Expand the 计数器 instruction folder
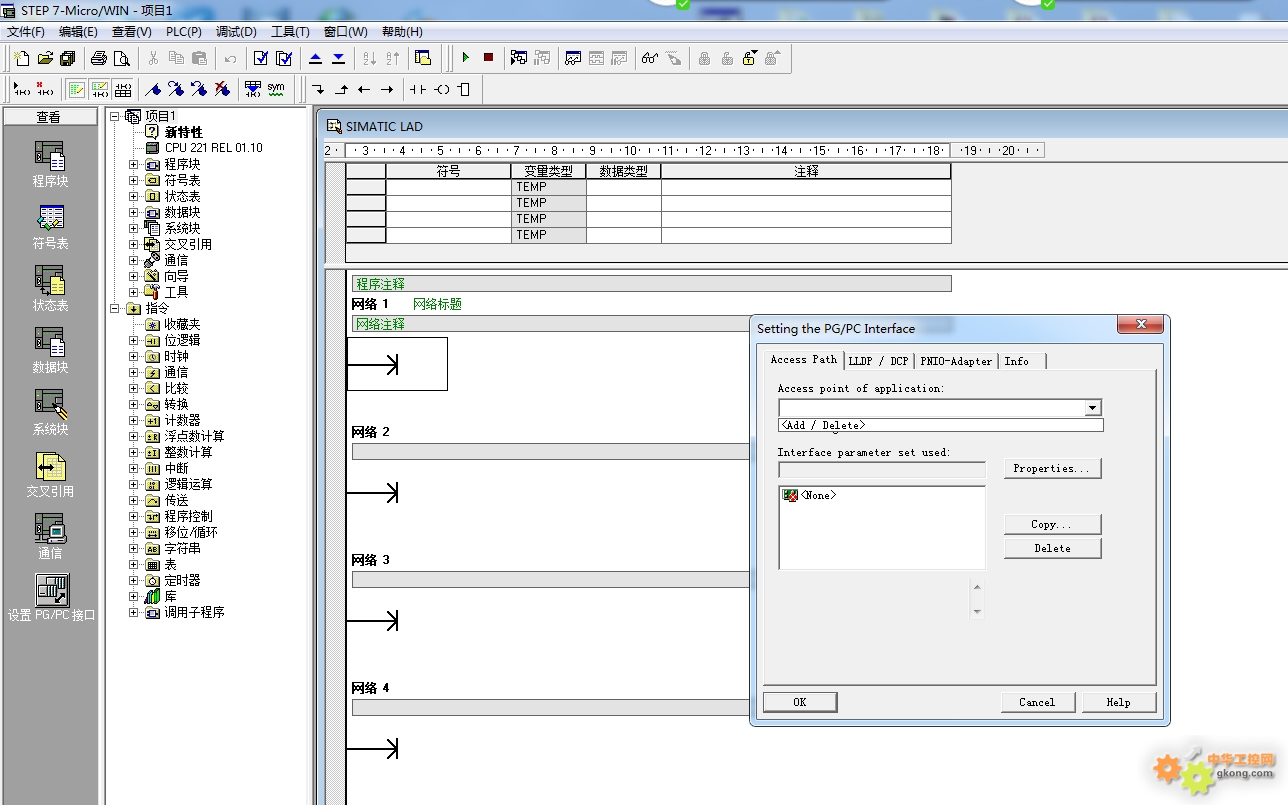The width and height of the screenshot is (1288, 805). (x=134, y=420)
